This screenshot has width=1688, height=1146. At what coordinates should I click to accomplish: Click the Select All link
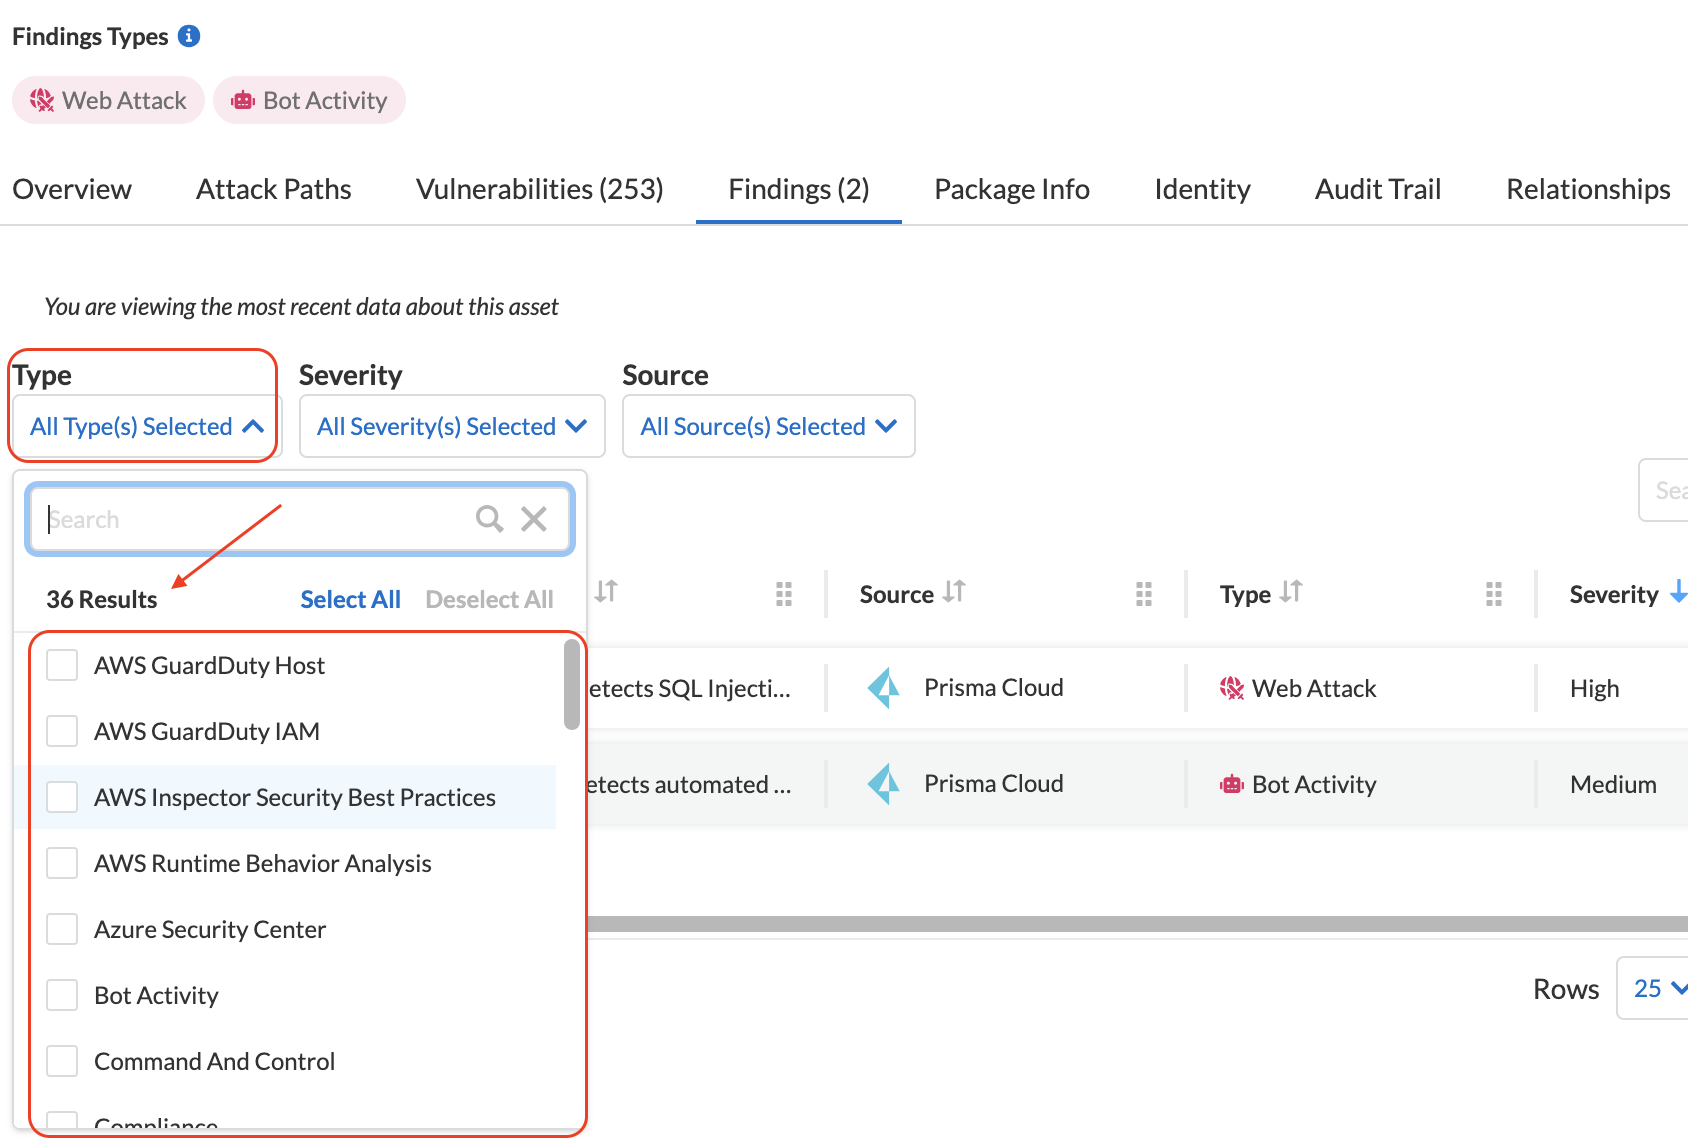pos(350,599)
